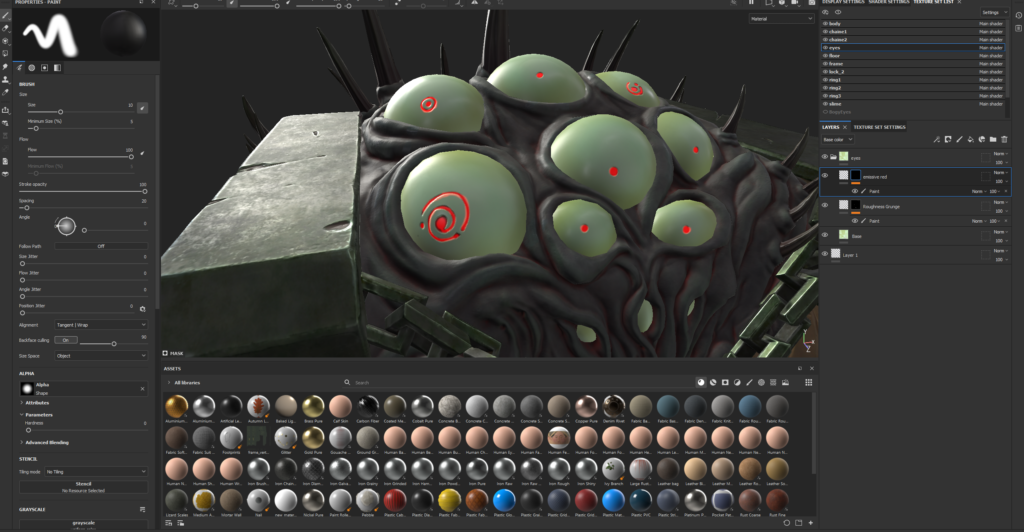Viewport: 1024px width, 532px height.
Task: Delete layer using trash icon in Layers panel
Action: click(x=1003, y=139)
